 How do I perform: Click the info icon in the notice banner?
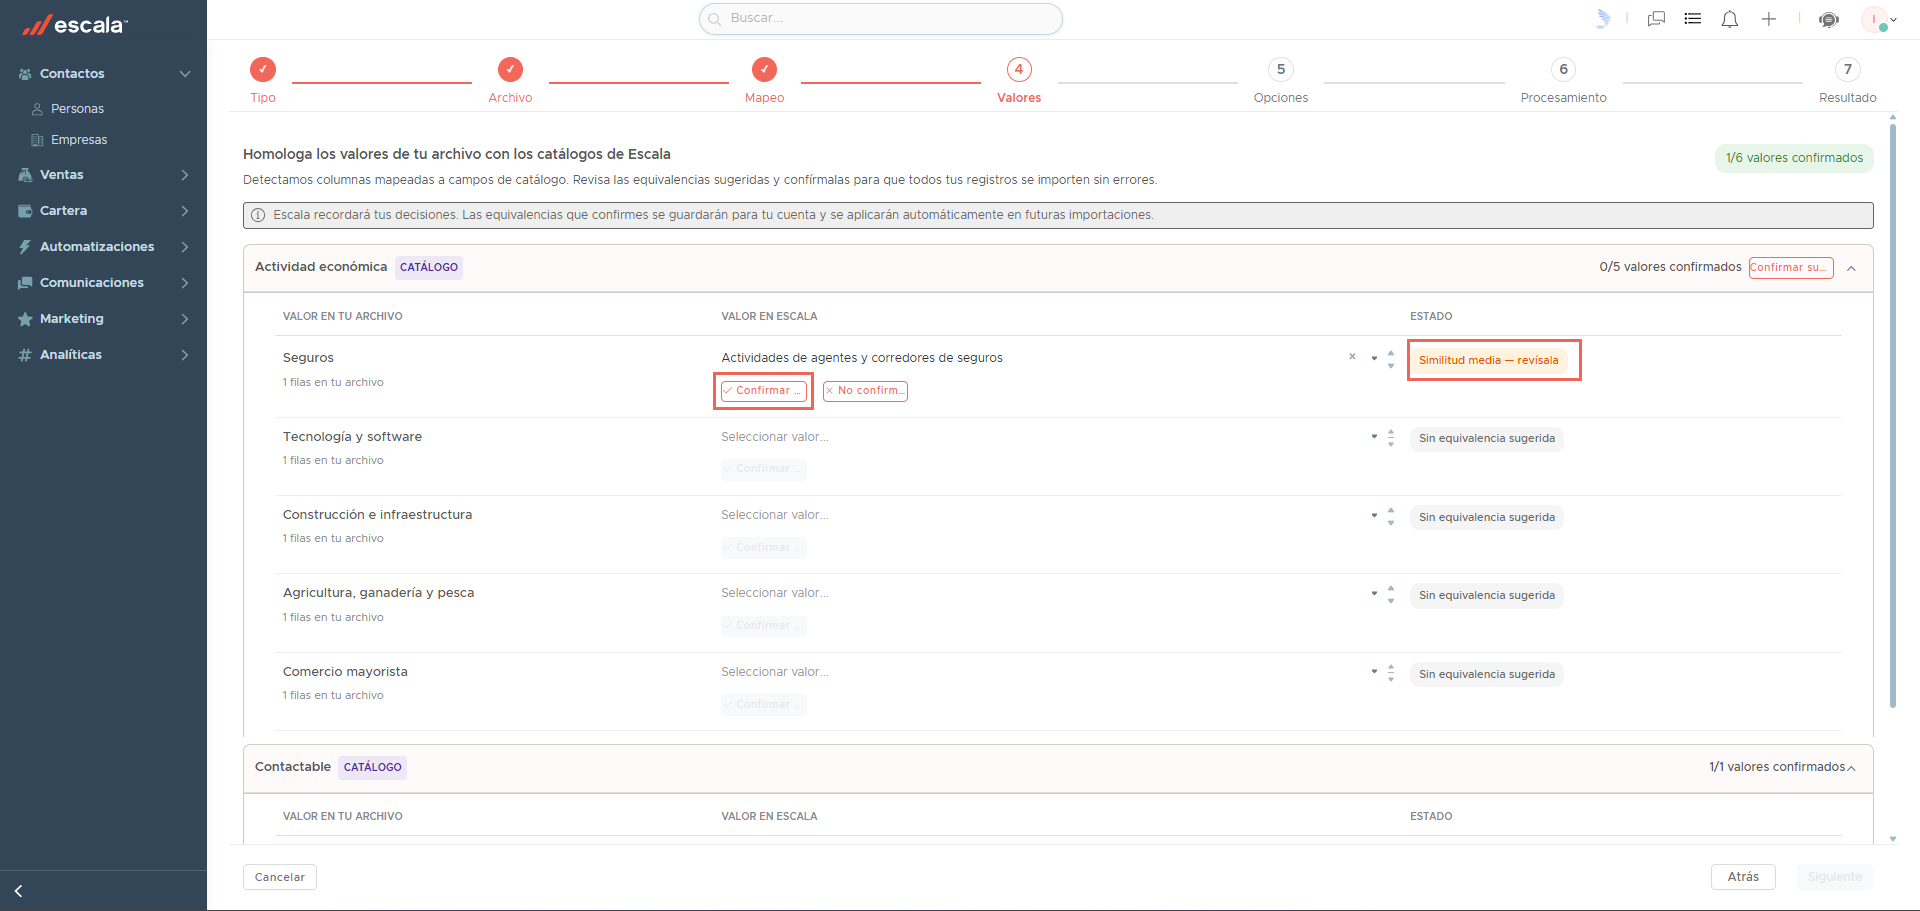pos(258,215)
